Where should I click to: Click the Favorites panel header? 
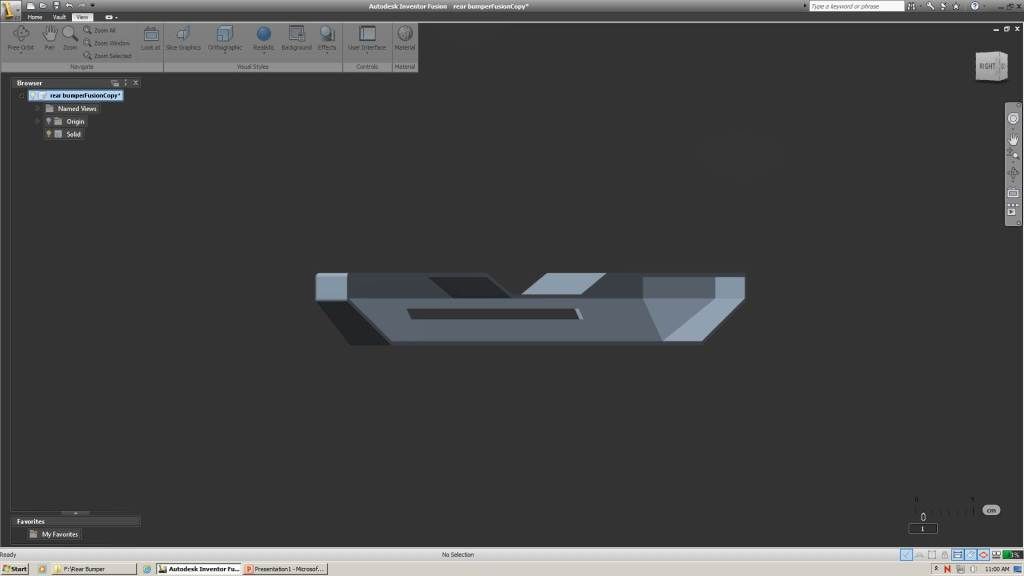(x=76, y=521)
